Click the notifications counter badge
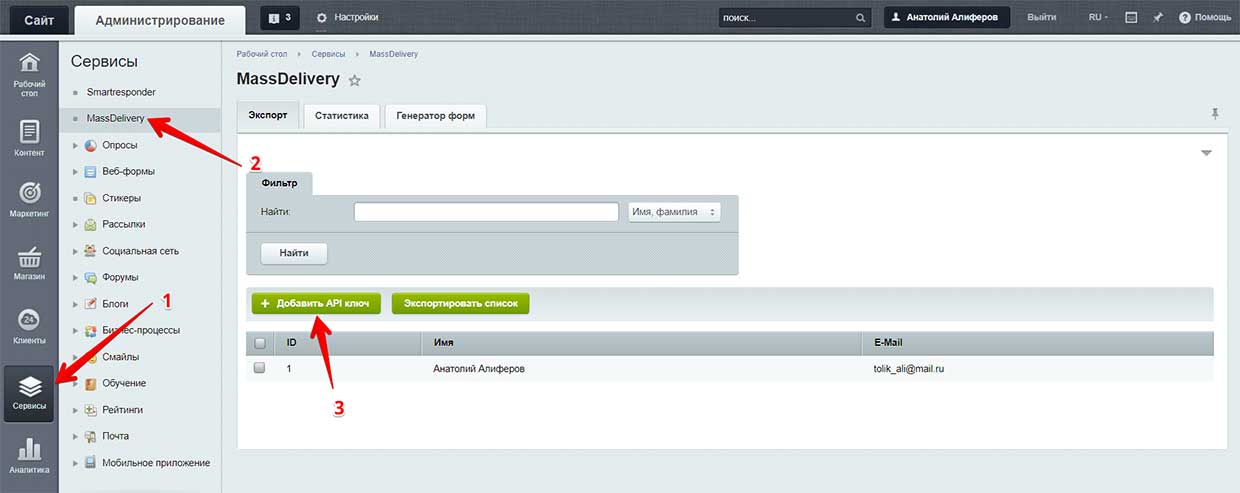The image size is (1240, 493). pos(280,17)
